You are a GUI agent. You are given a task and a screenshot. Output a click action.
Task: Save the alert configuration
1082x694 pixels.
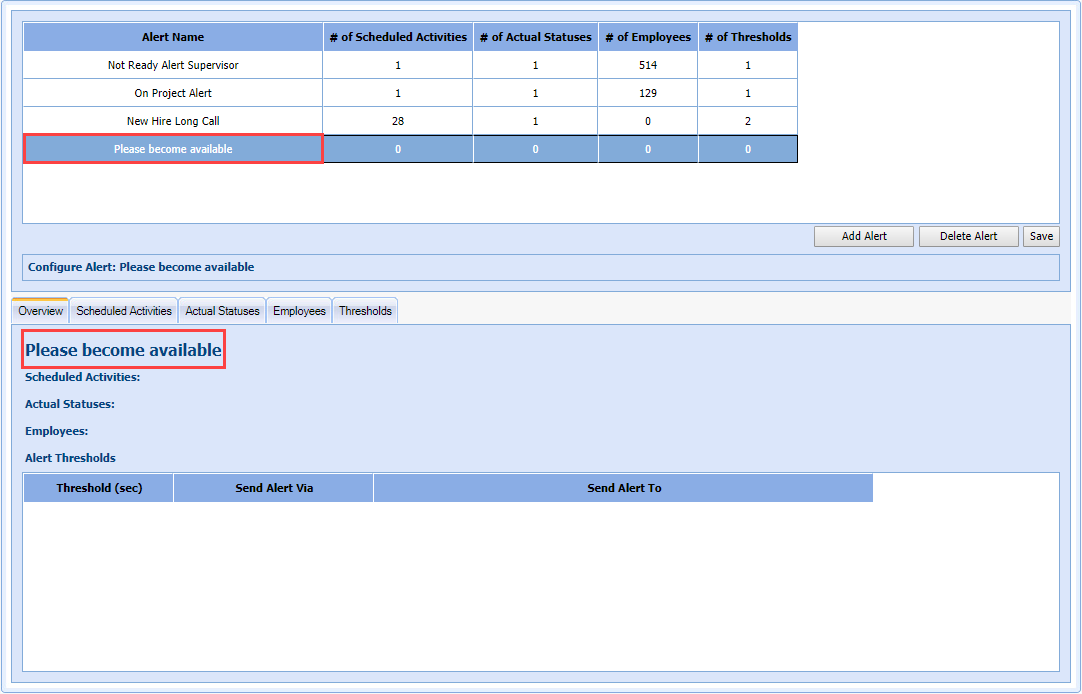[x=1041, y=236]
